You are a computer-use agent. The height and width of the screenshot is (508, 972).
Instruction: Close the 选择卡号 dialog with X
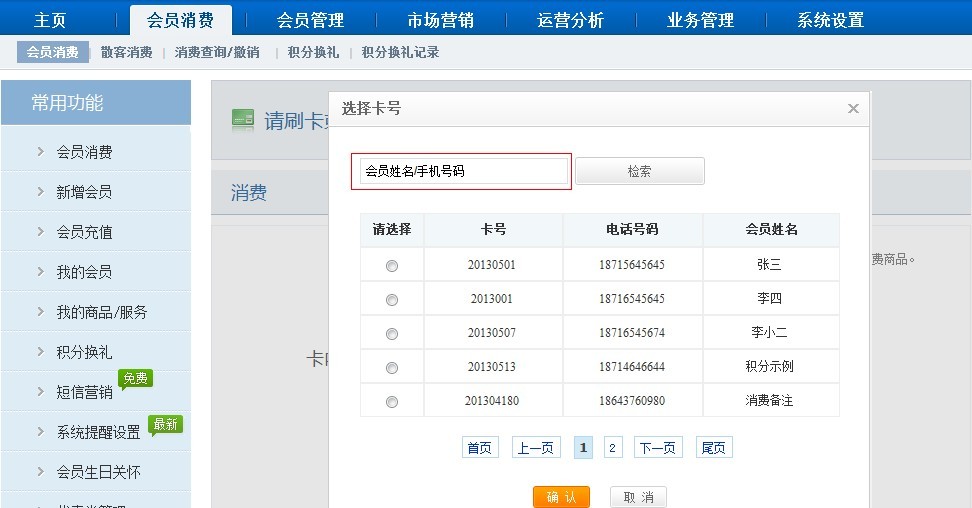click(x=853, y=109)
